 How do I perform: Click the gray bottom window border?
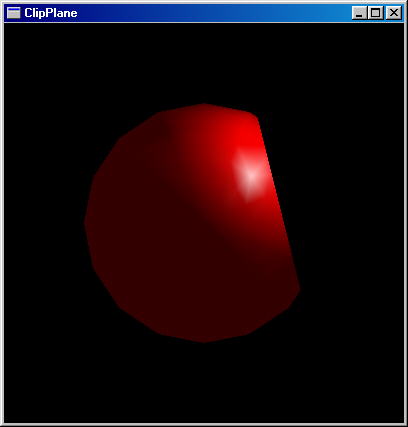(204, 424)
